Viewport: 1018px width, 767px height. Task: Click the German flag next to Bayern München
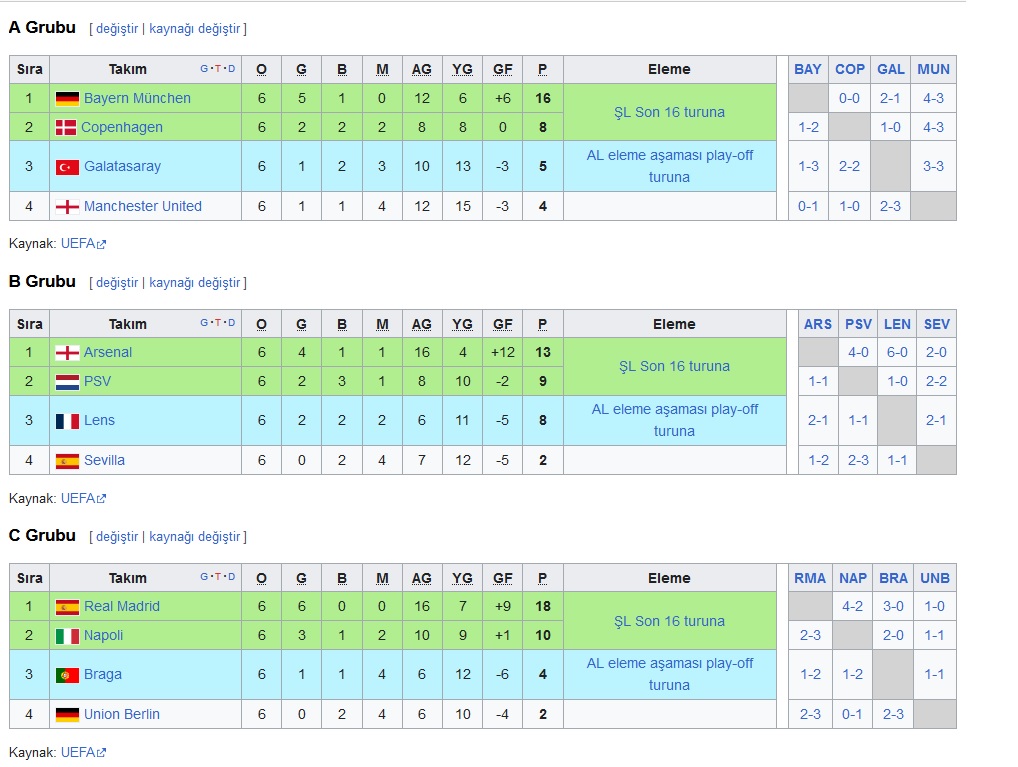[x=68, y=99]
